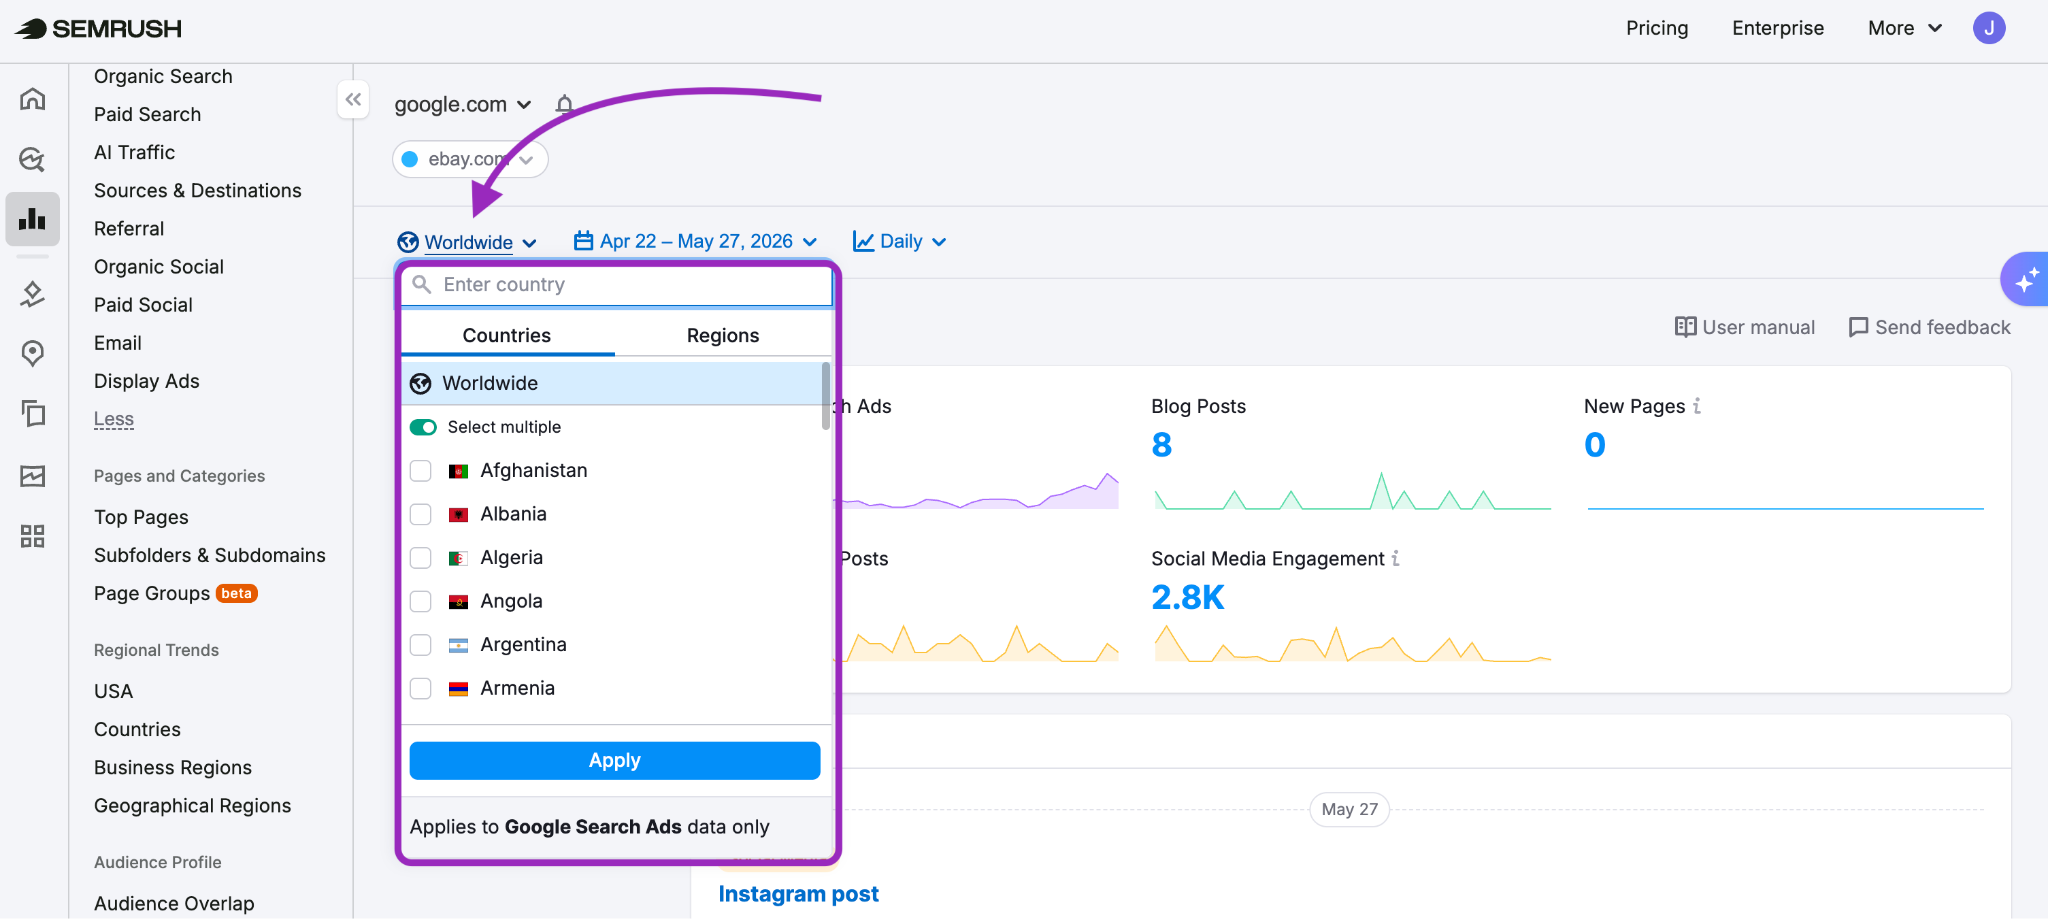2048x919 pixels.
Task: Open Organic Social in sidebar
Action: coord(159,266)
